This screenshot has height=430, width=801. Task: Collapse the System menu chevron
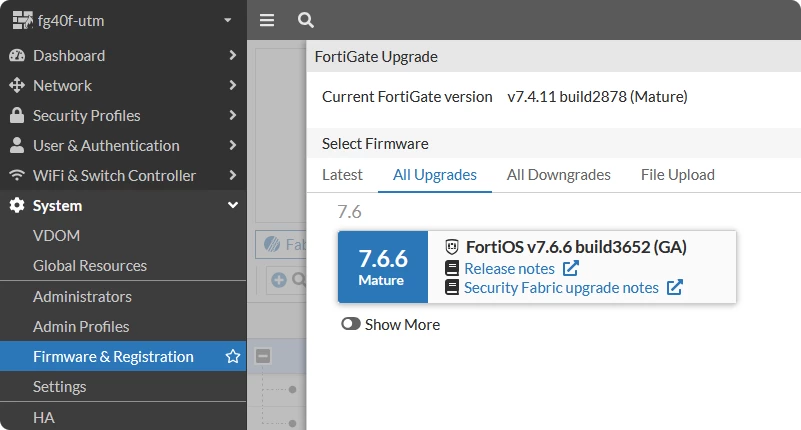pos(232,205)
